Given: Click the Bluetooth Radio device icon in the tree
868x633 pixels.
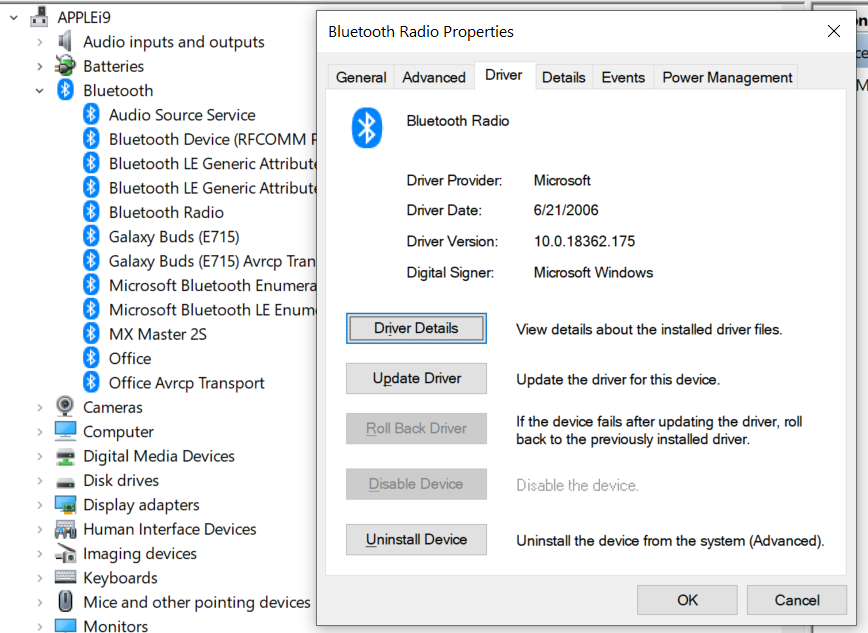Looking at the screenshot, I should pyautogui.click(x=91, y=212).
